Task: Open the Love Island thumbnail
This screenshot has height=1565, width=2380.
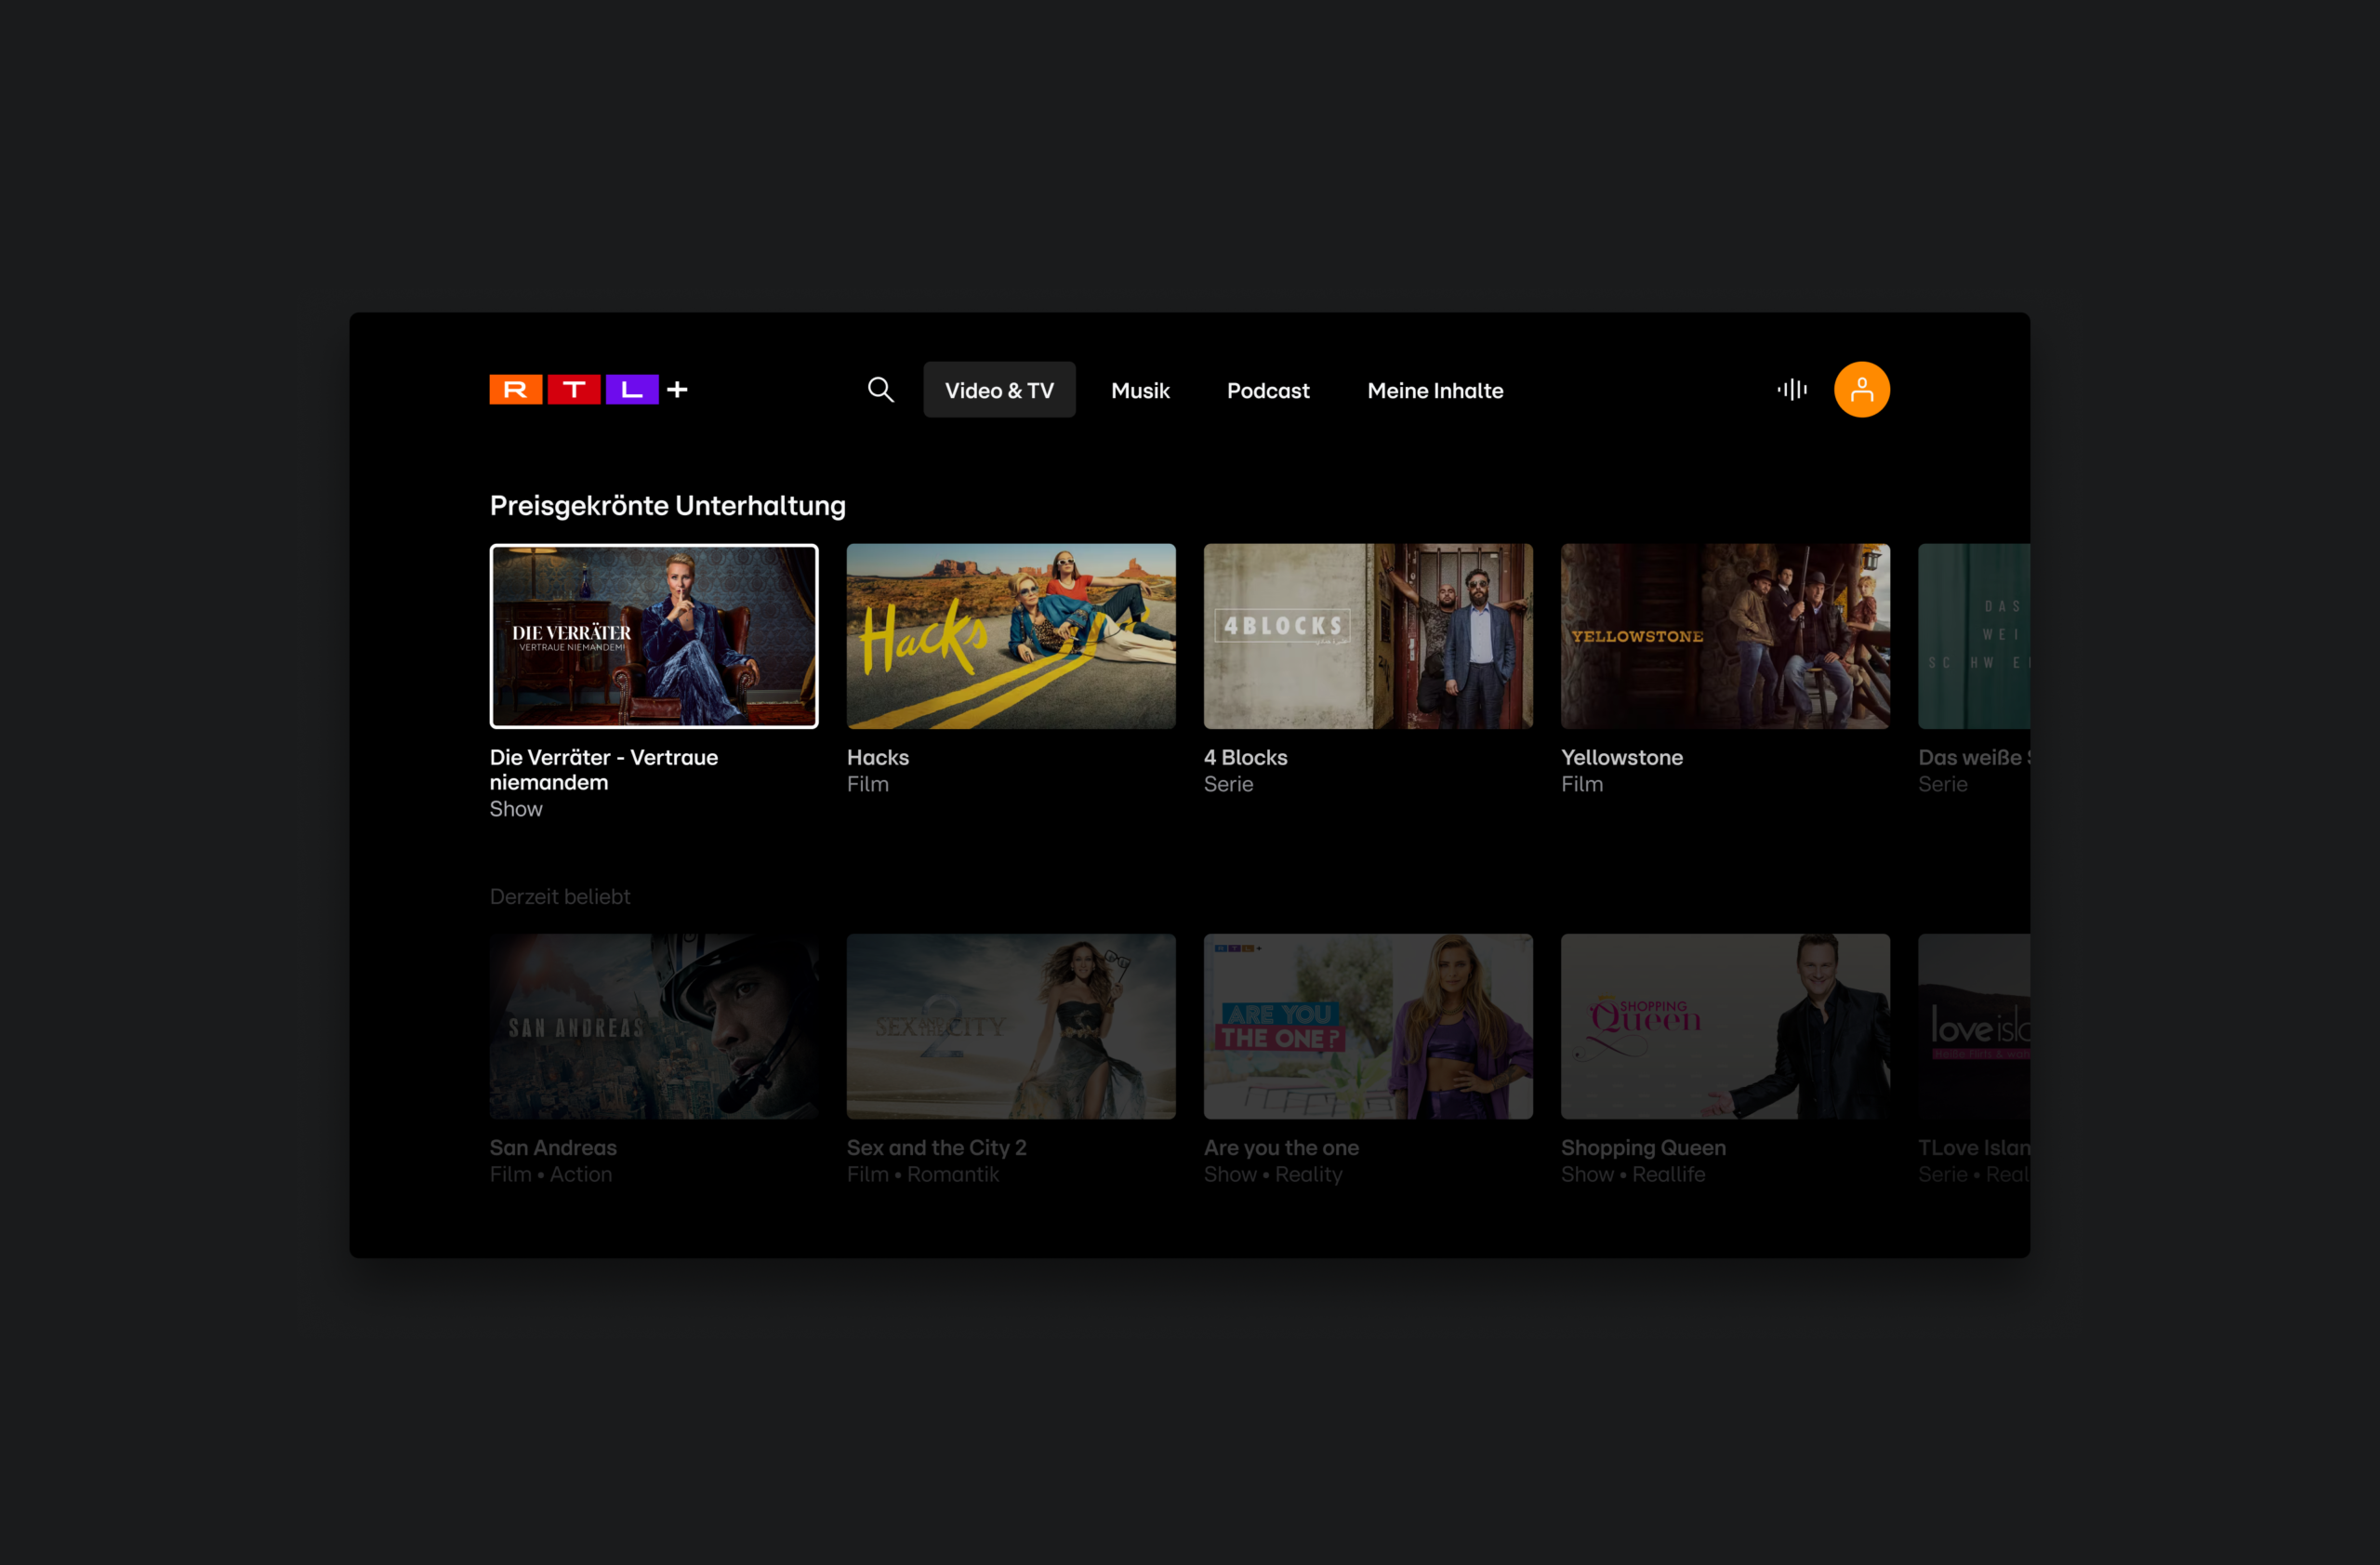Action: pos(1974,1026)
